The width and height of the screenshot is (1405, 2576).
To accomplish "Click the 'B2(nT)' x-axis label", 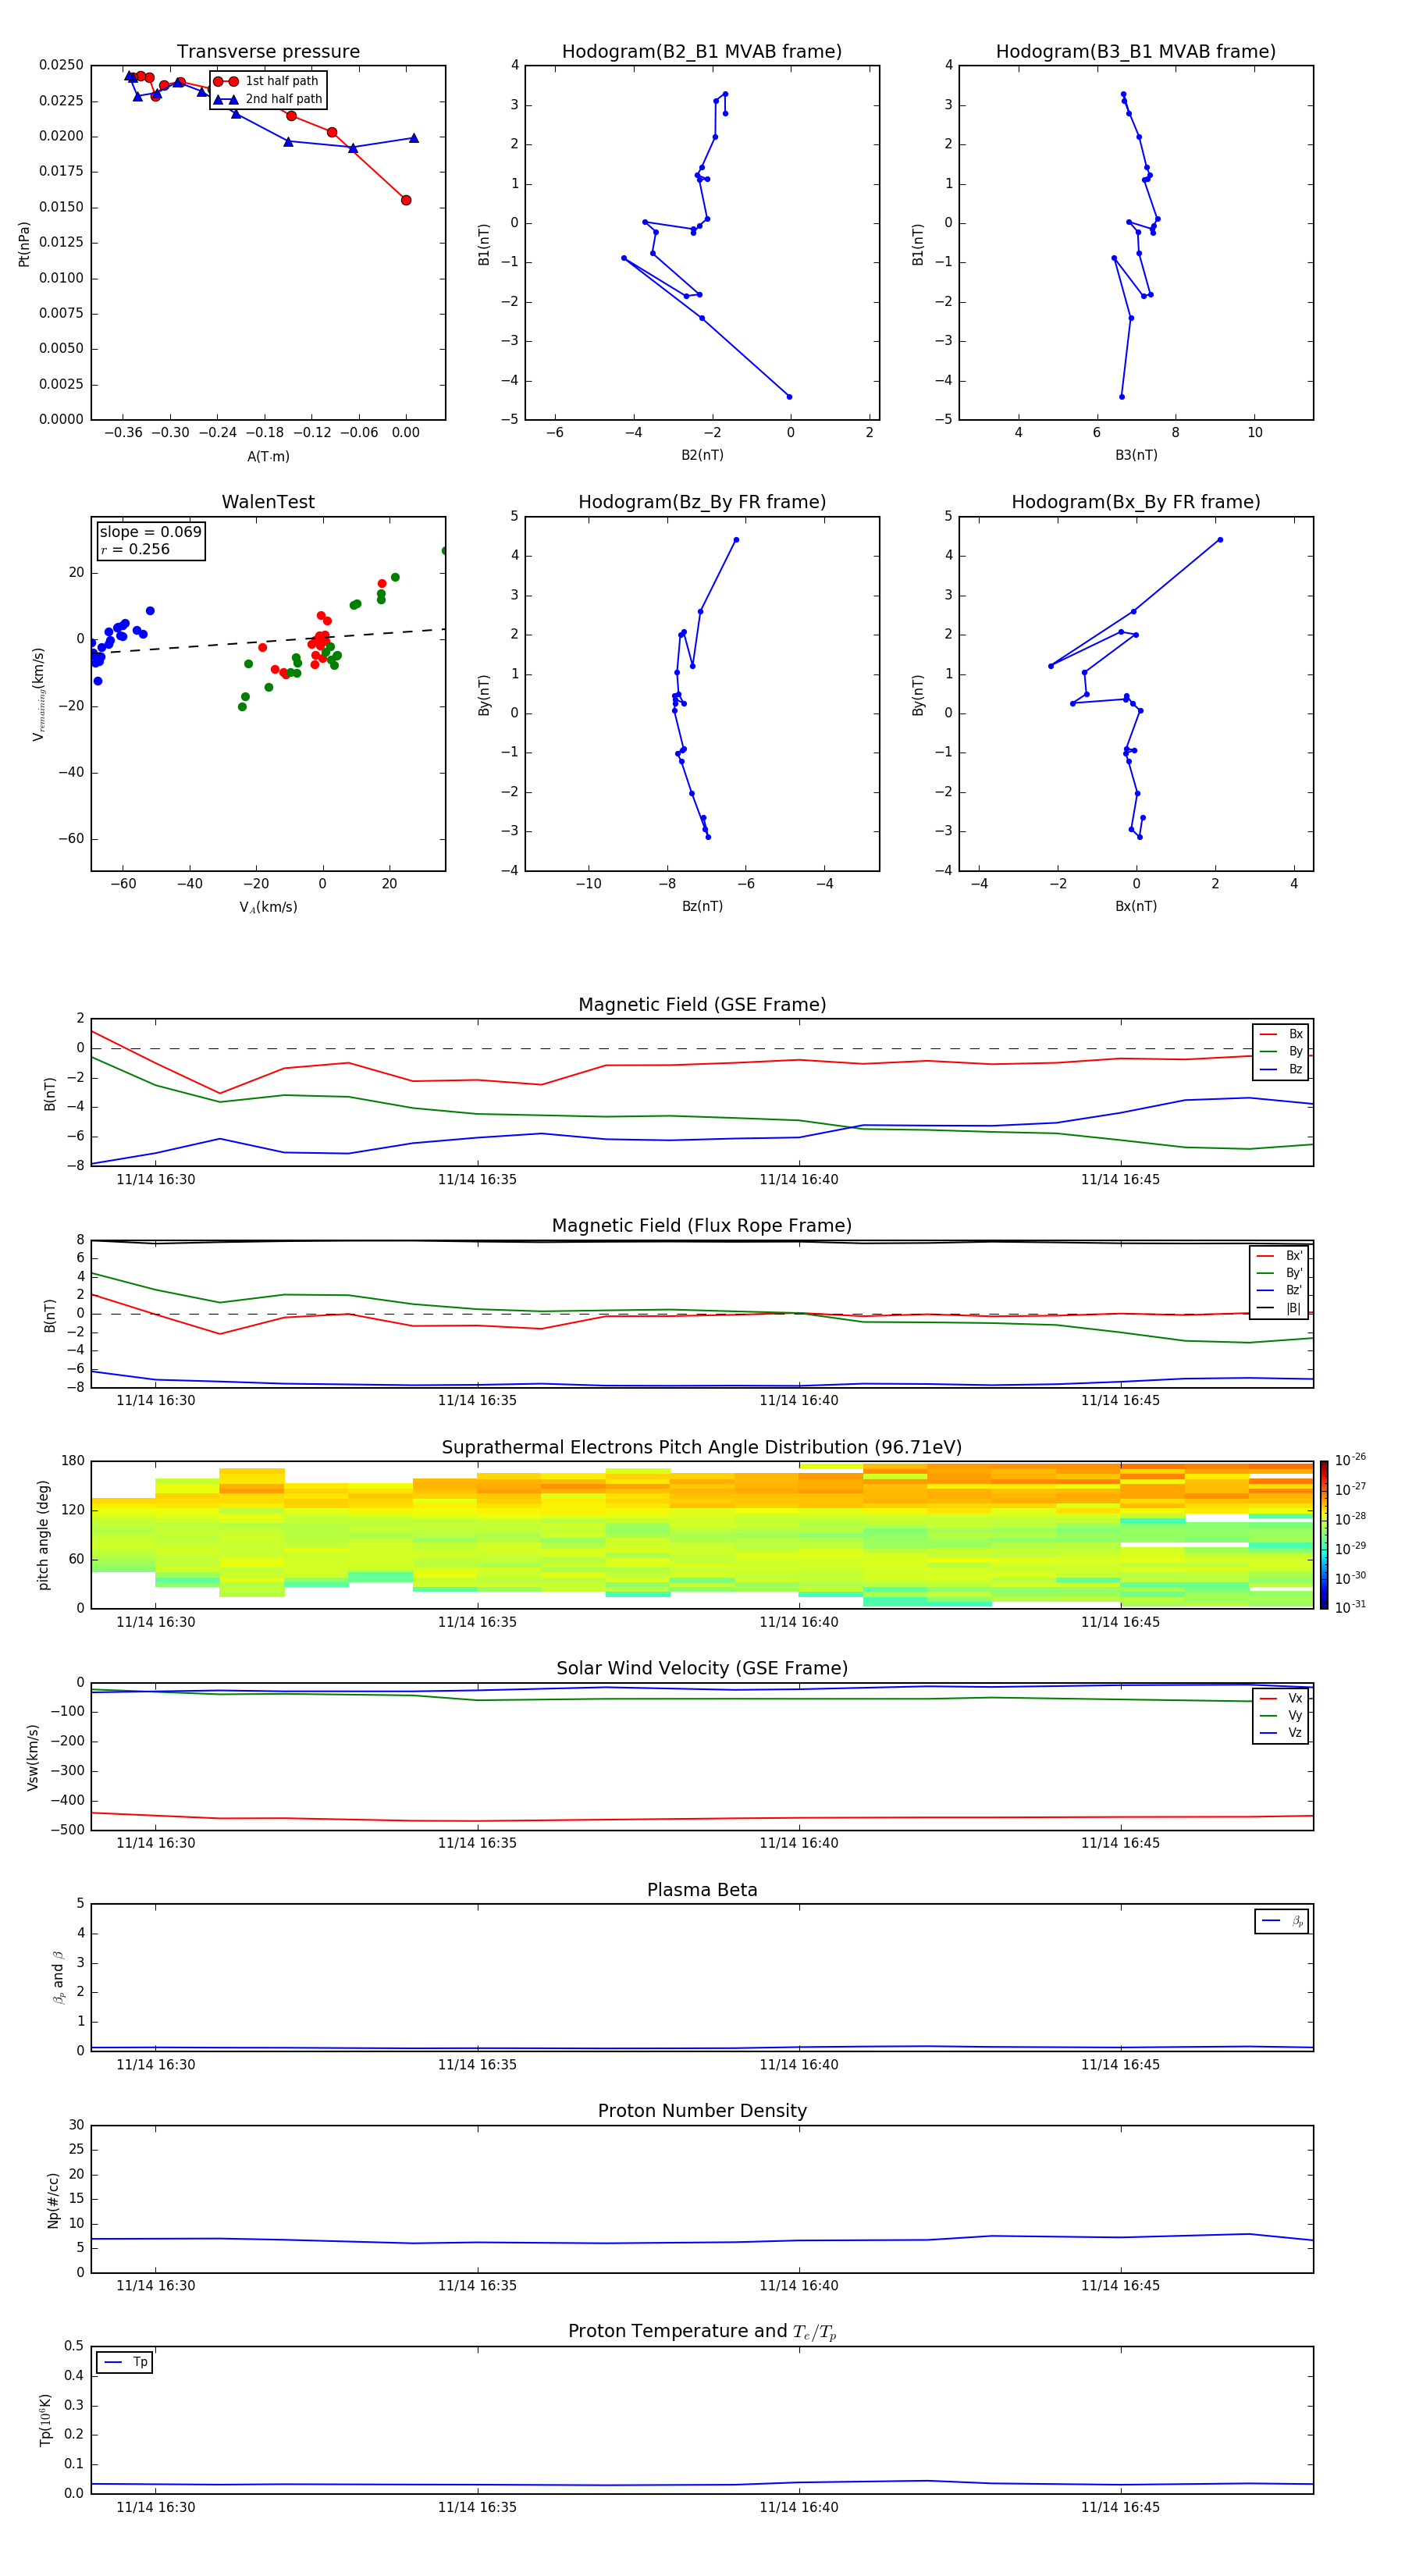I will (702, 455).
